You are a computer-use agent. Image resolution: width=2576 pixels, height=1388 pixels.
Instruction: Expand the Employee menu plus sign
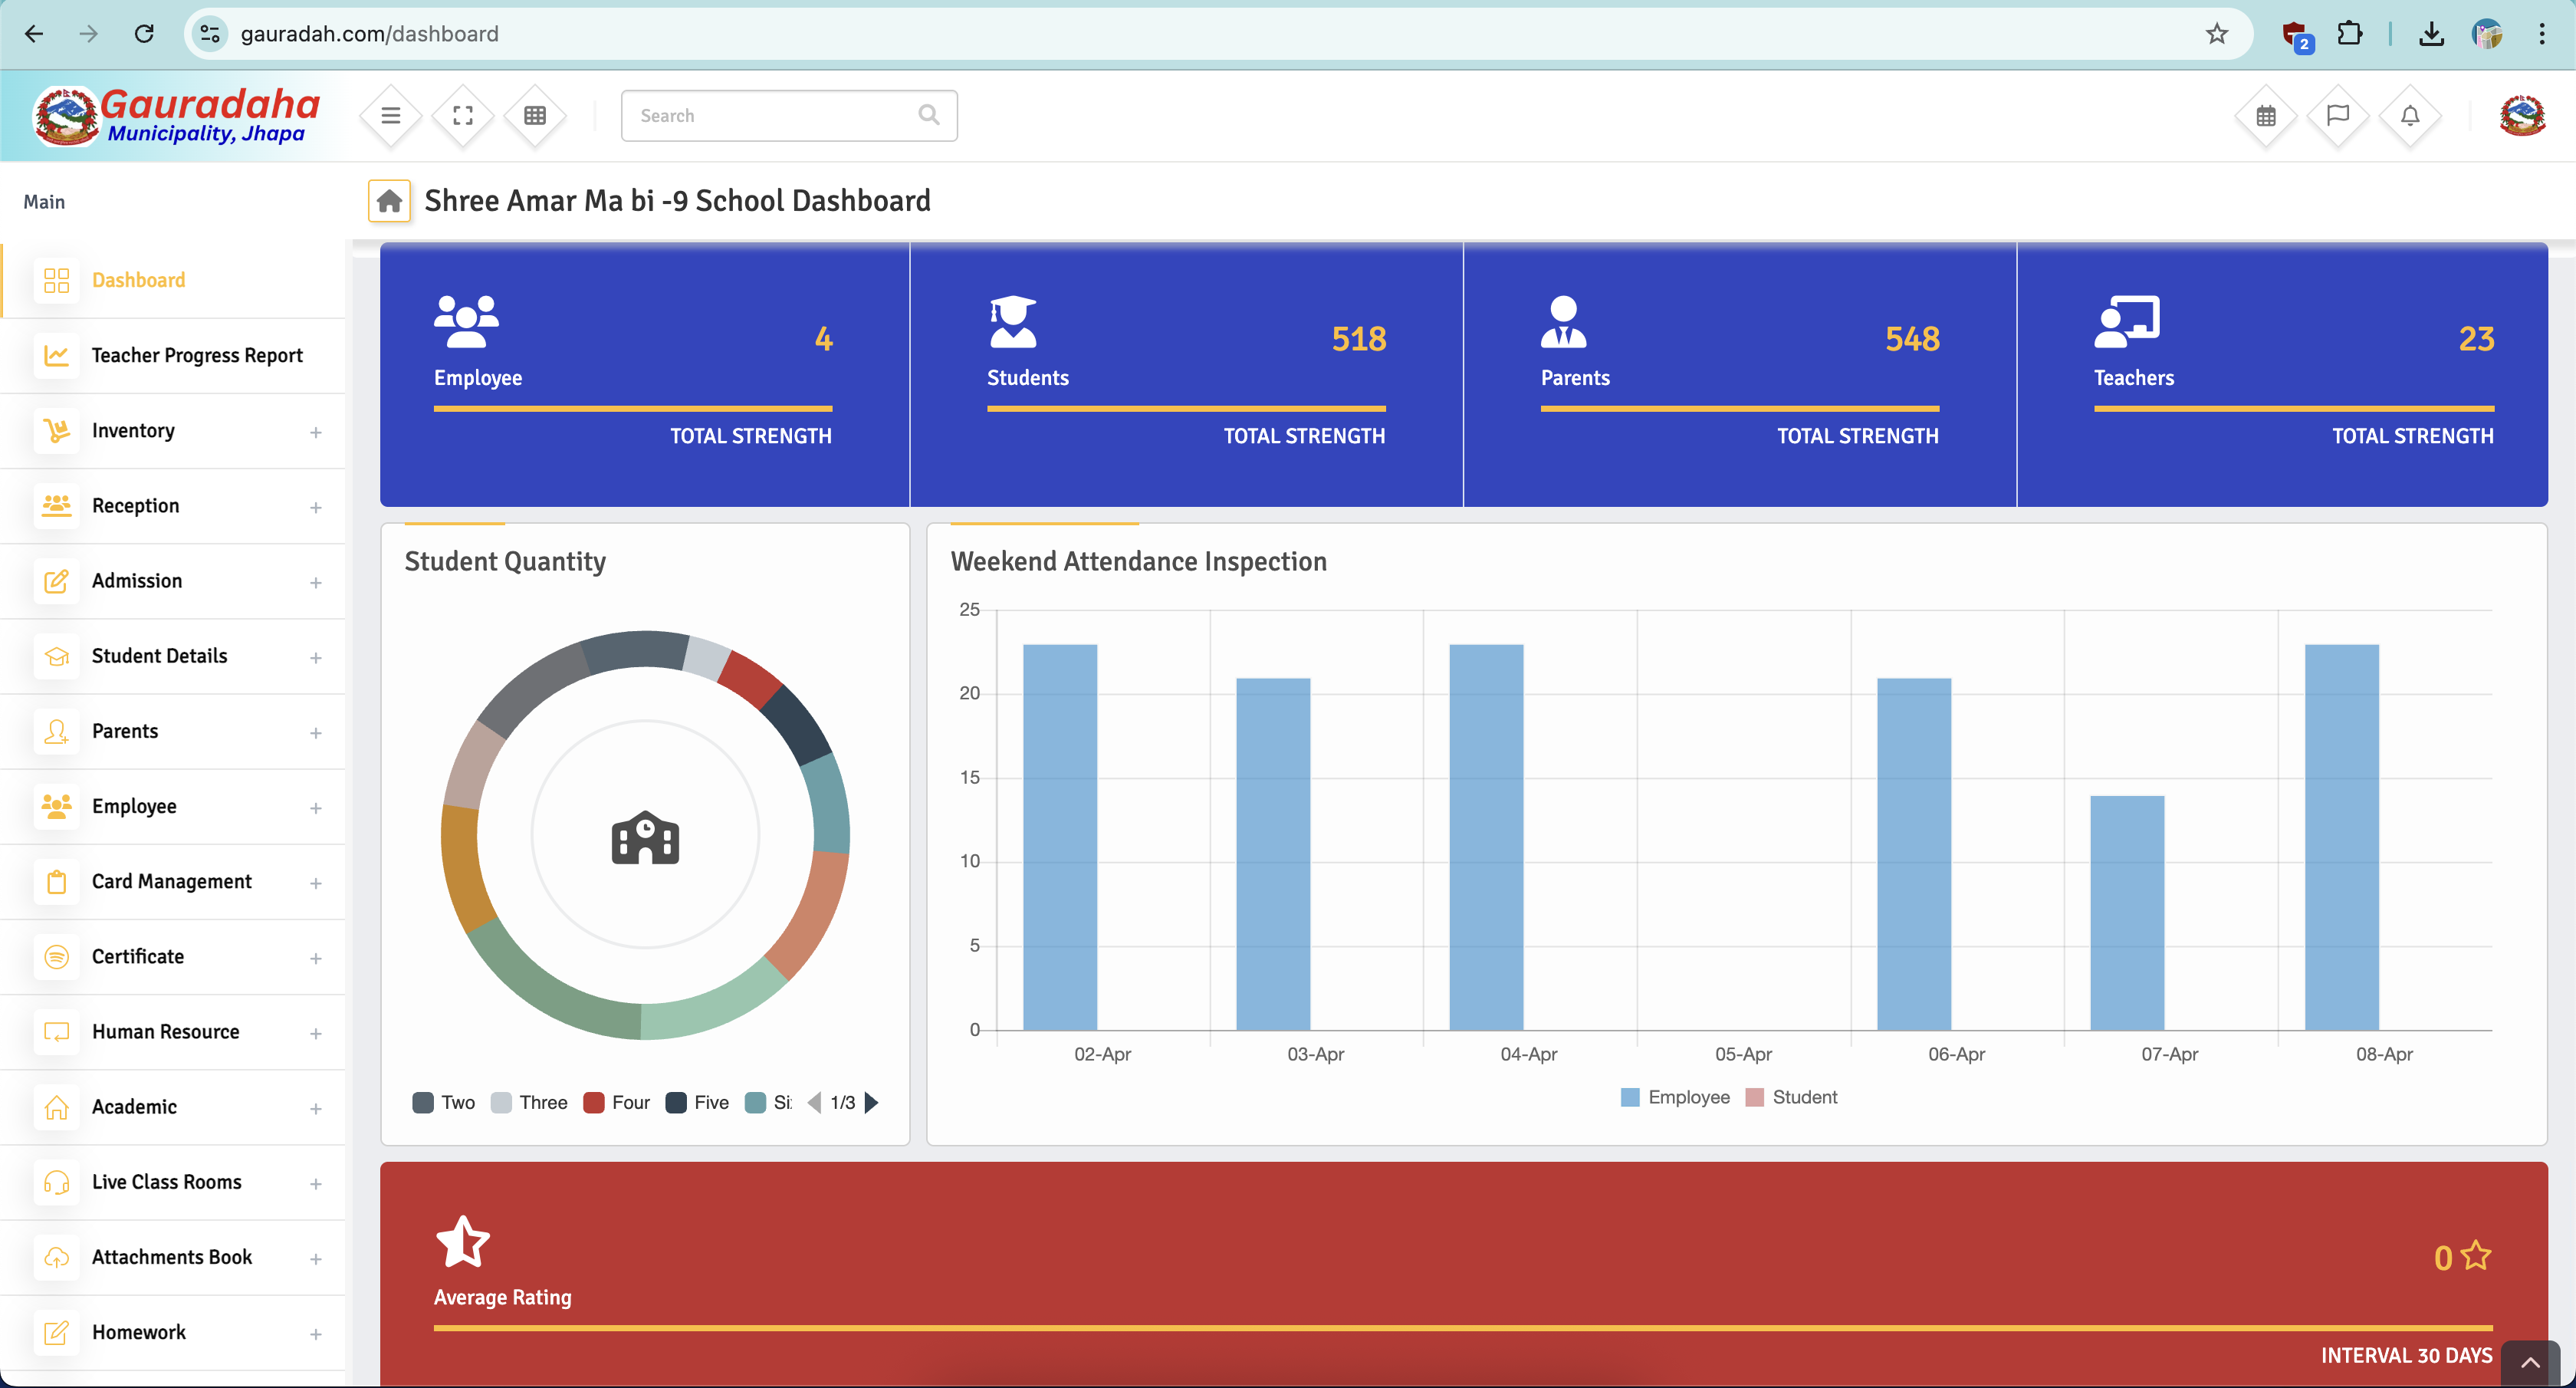click(316, 807)
